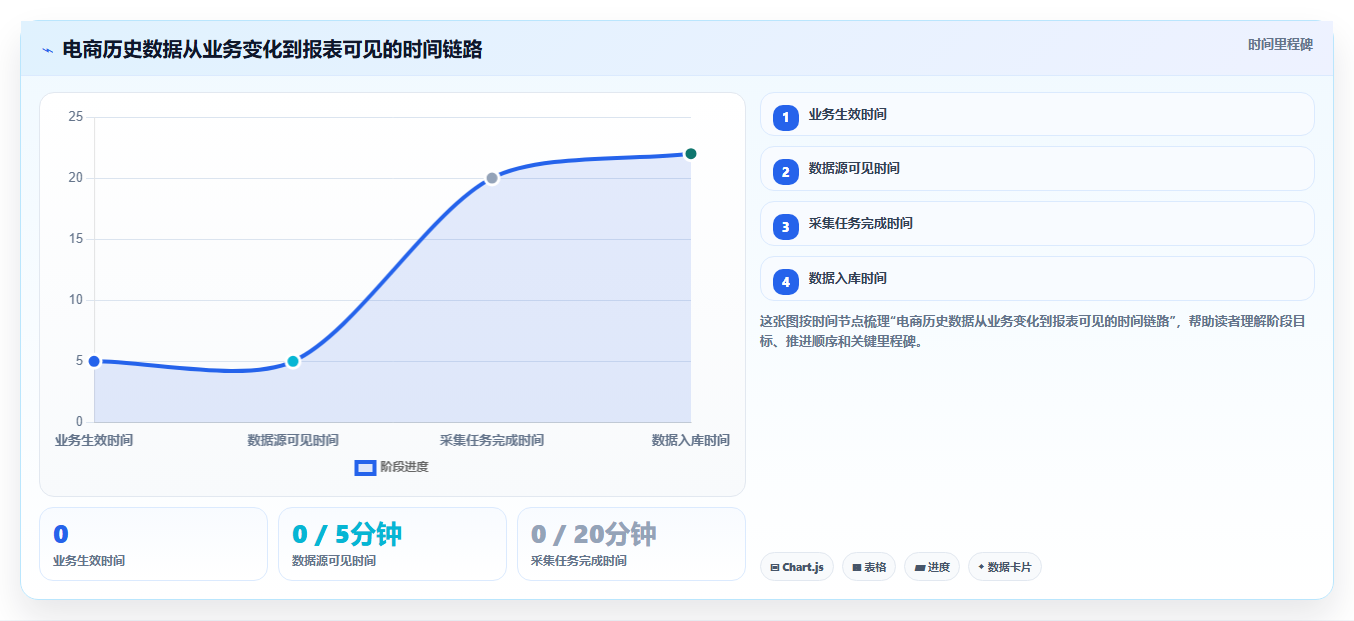Click the number 1 step badge
Viewport: 1354px width, 621px height.
click(786, 117)
